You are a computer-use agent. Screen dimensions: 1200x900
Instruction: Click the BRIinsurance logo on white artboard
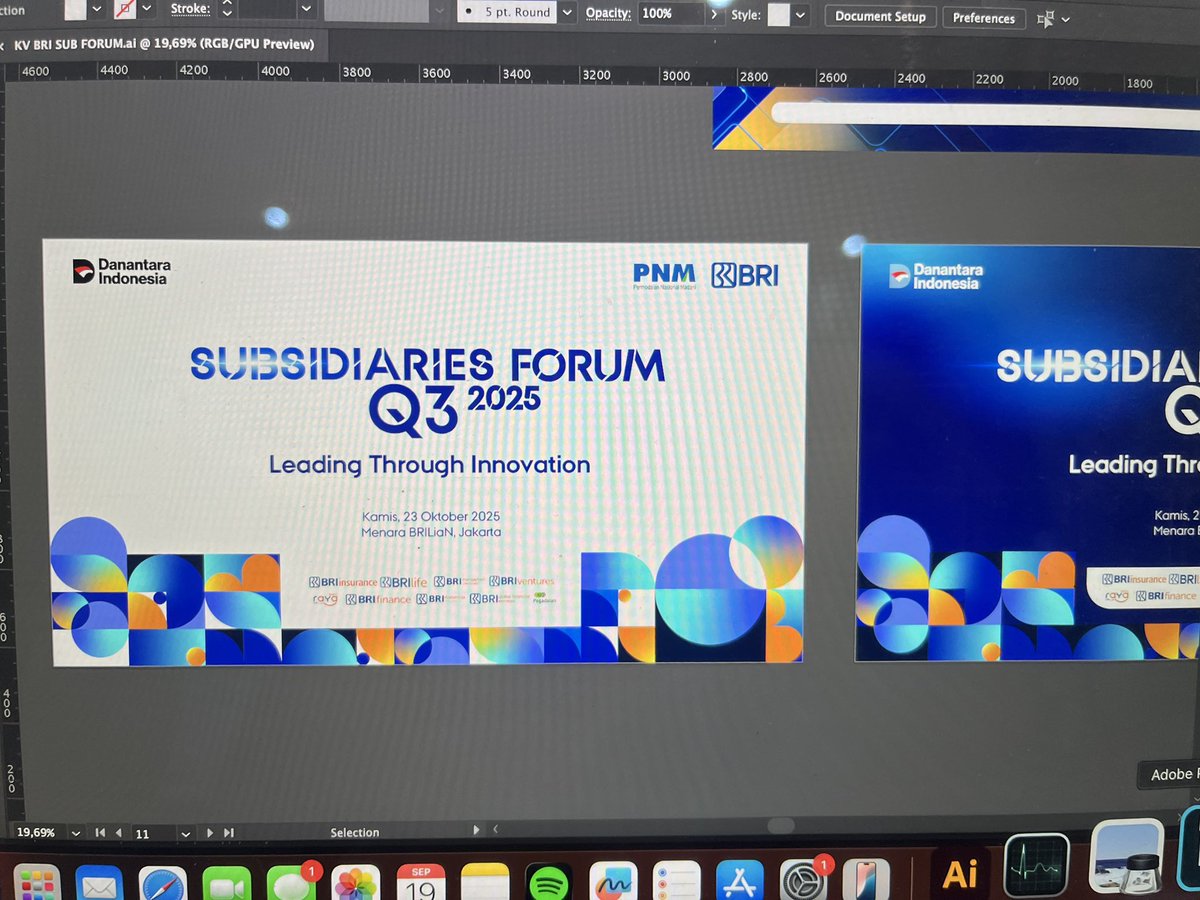coord(342,581)
